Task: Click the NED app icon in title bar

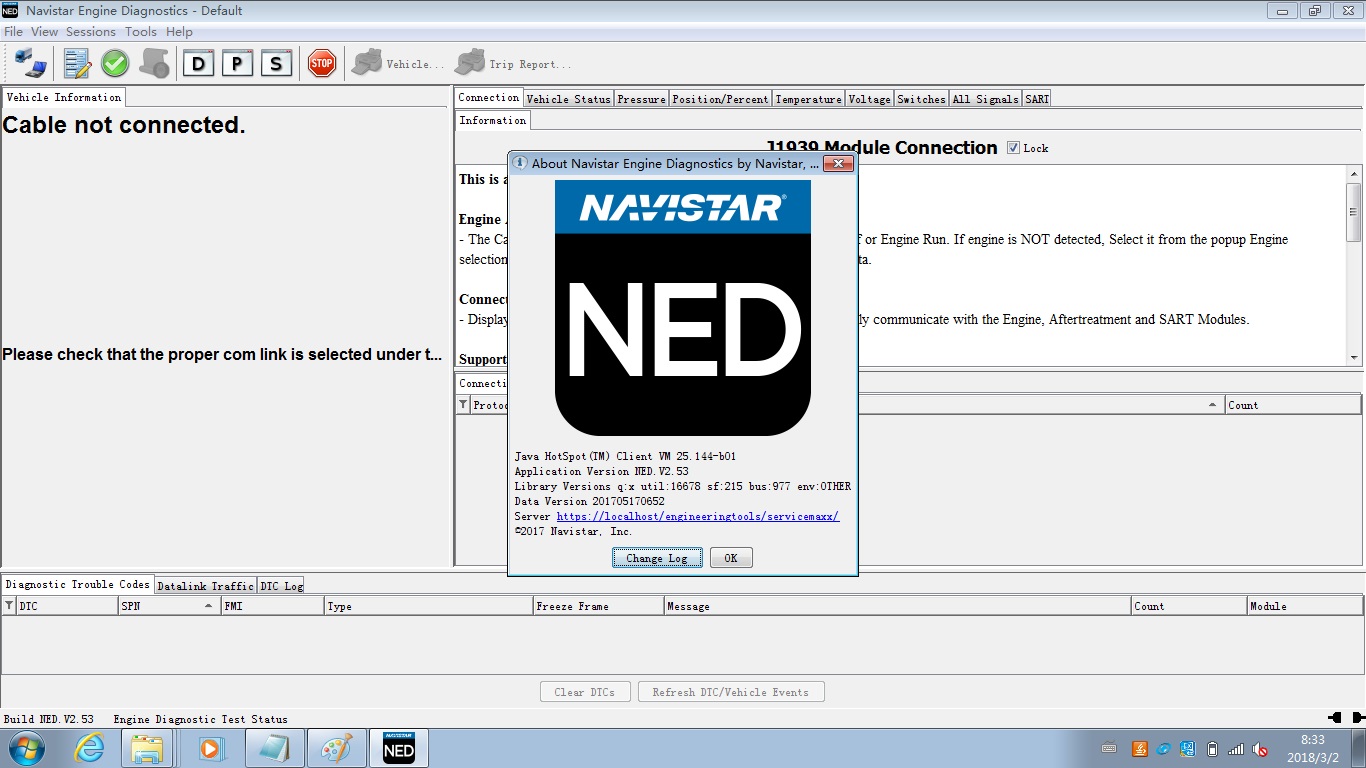Action: click(x=11, y=11)
